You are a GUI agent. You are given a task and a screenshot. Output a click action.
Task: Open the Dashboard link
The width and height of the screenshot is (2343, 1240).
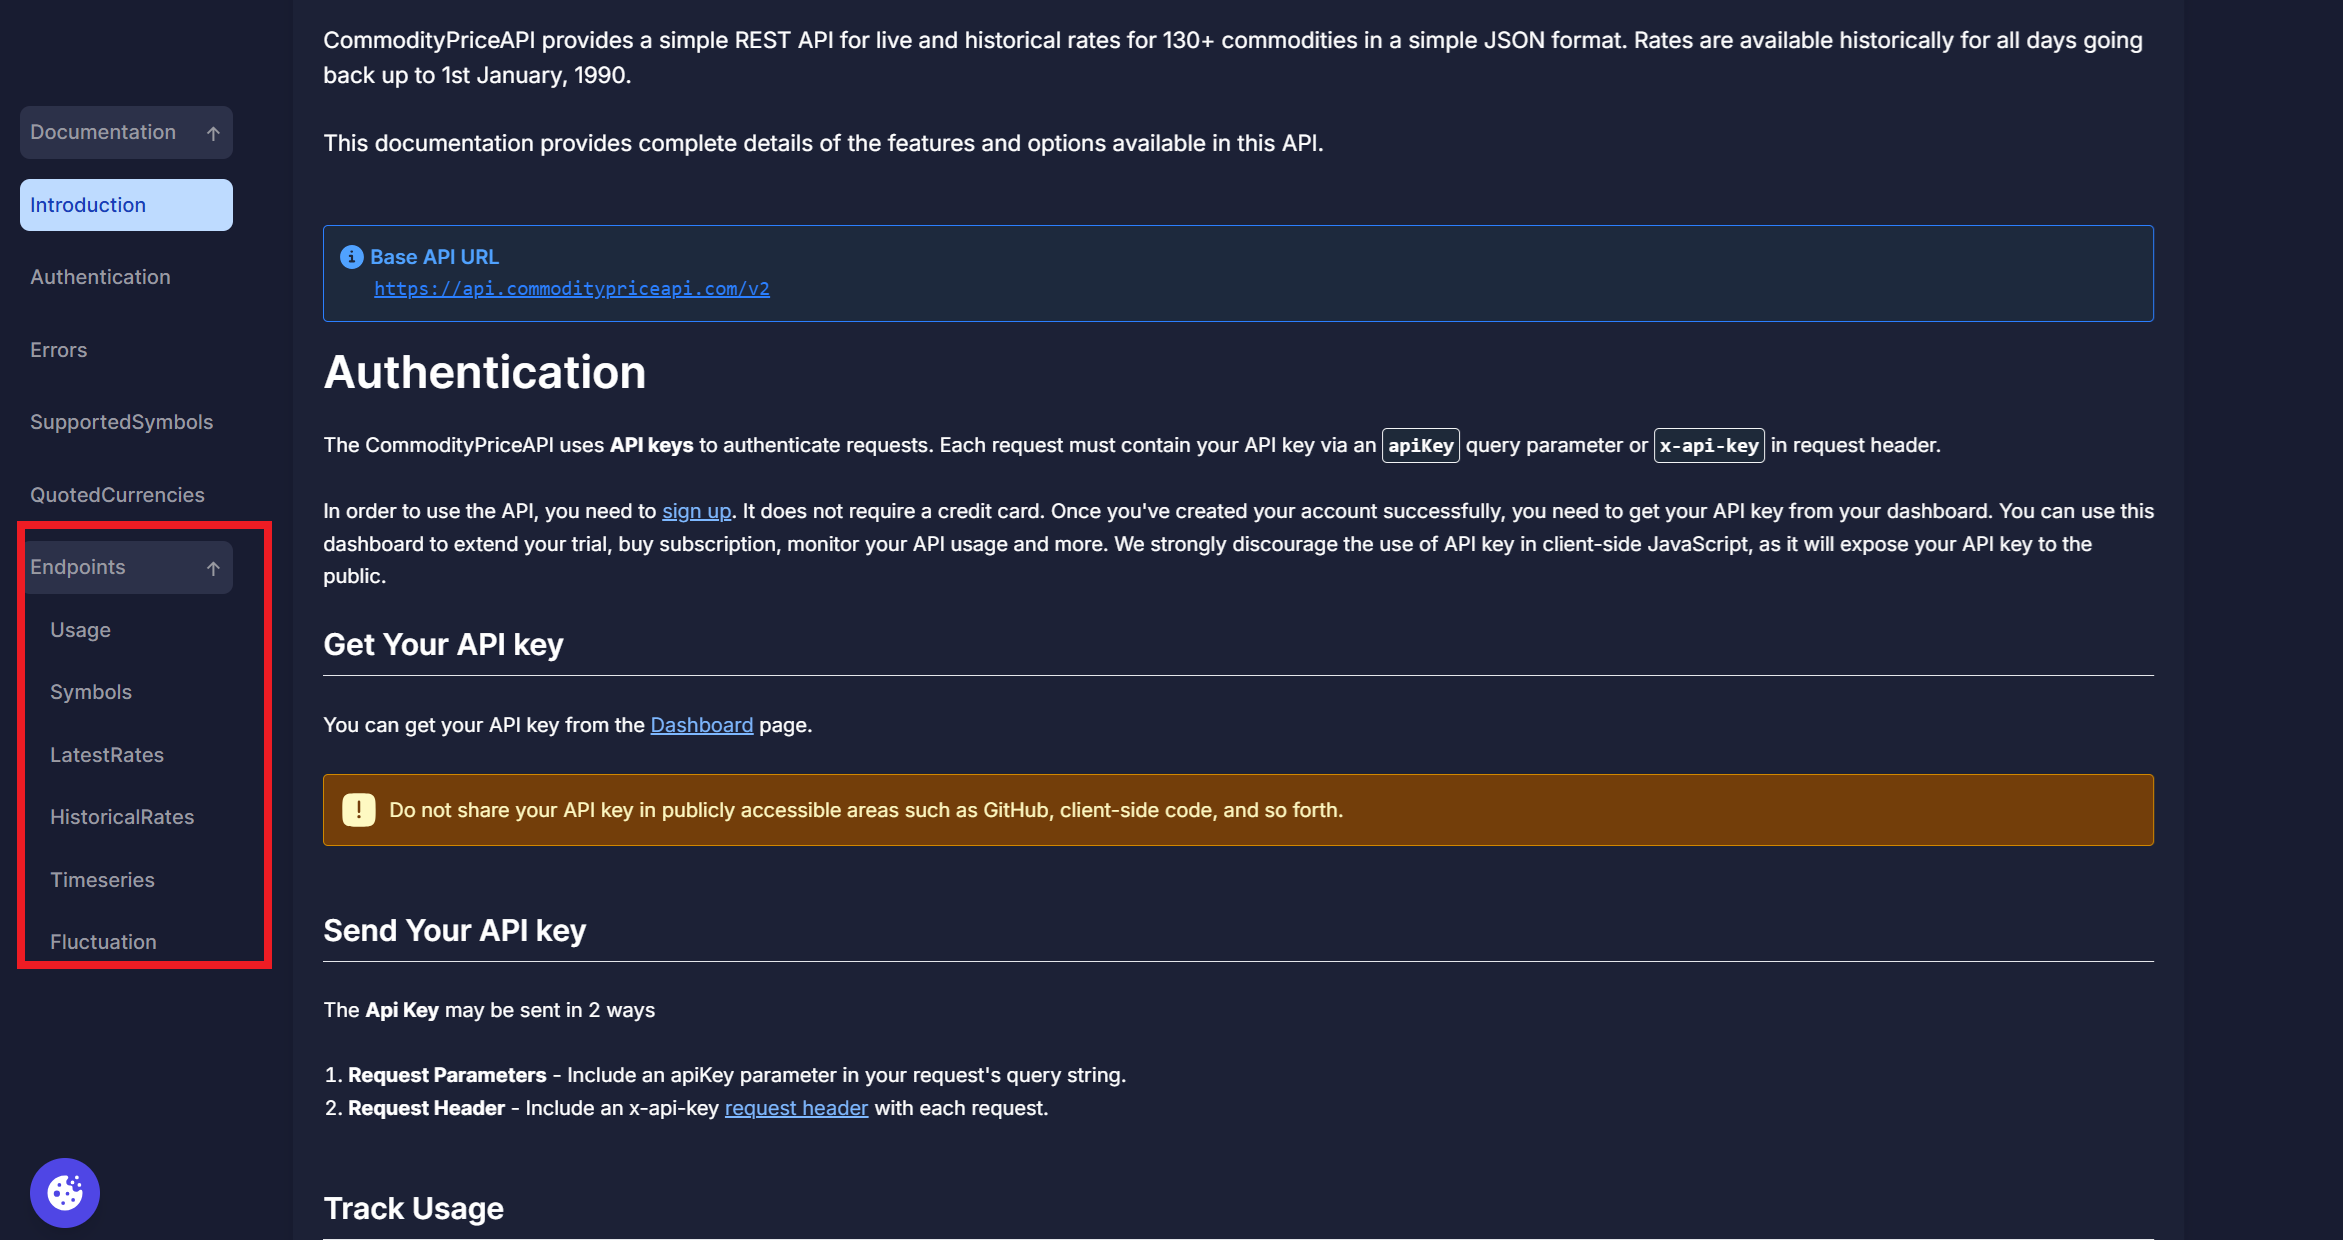(x=701, y=725)
